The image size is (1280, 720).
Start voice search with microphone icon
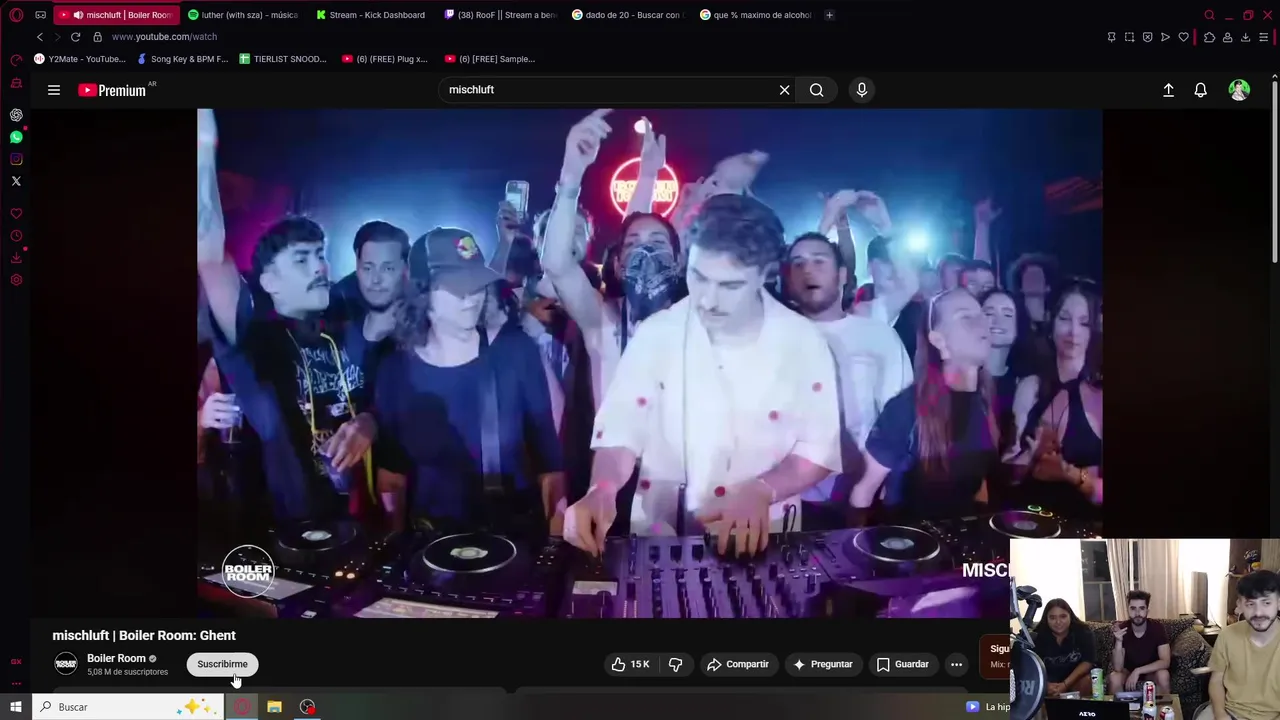[862, 90]
